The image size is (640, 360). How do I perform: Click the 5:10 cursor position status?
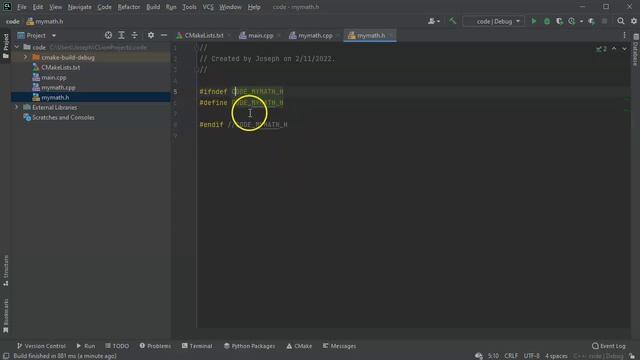point(493,356)
